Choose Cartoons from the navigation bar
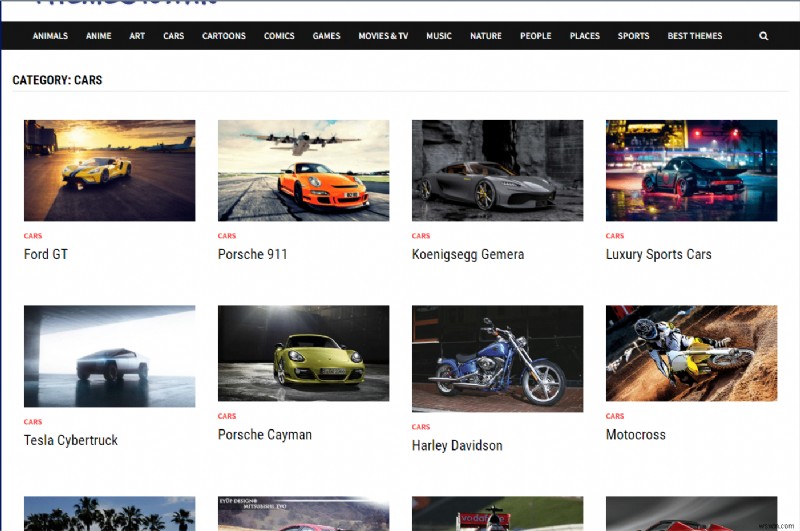Screen dimensions: 800x531 223,36
